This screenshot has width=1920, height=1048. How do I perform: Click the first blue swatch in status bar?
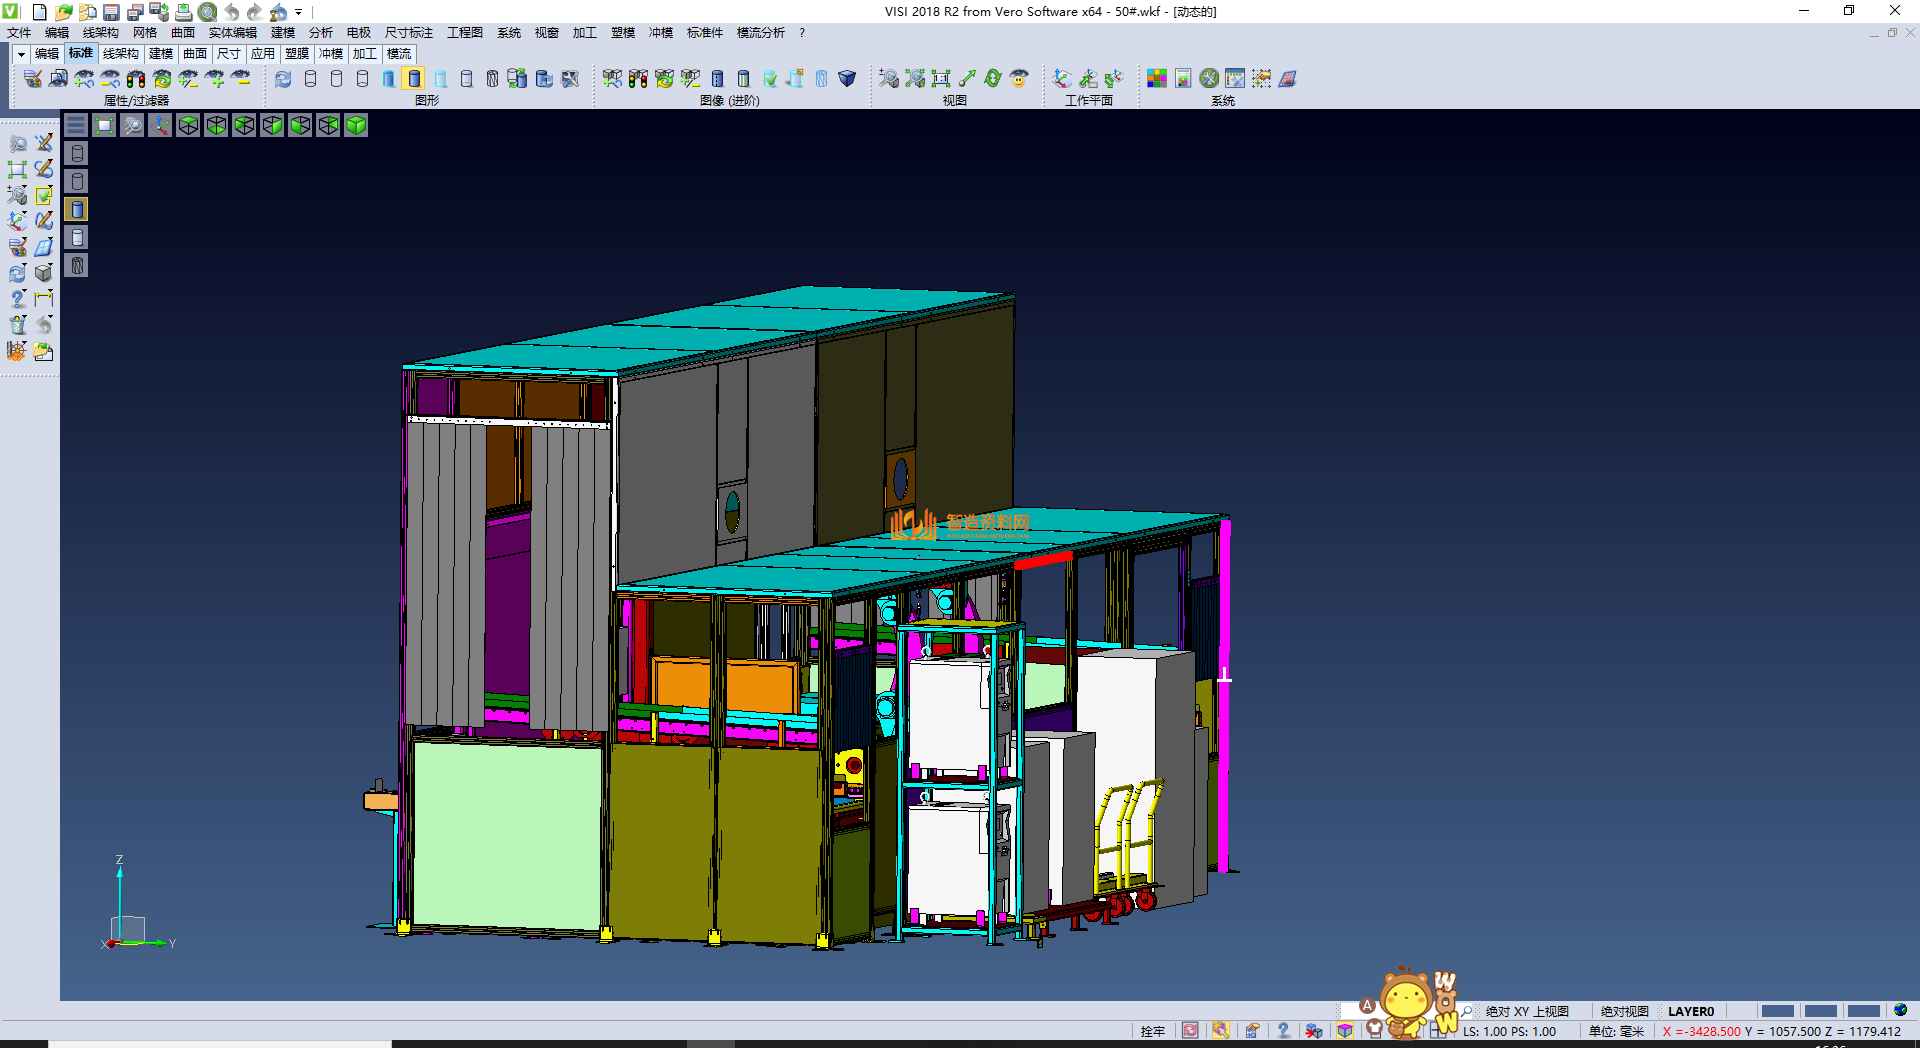(x=1777, y=1011)
